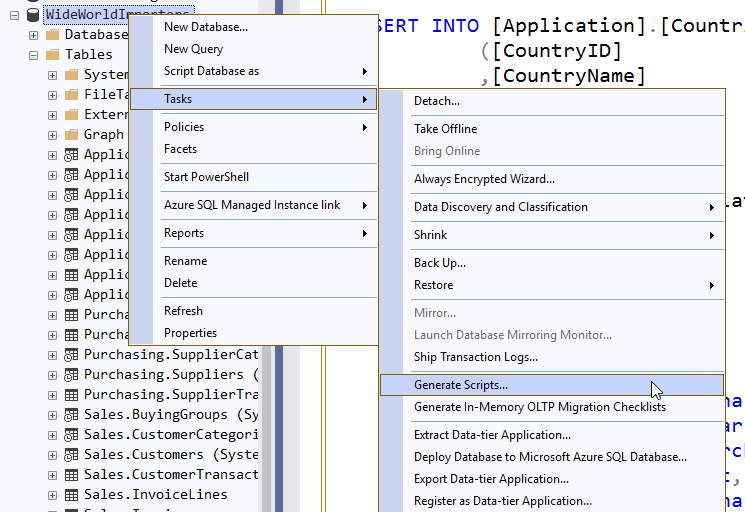
Task: Collapse the Tables folder node
Action: [33, 55]
